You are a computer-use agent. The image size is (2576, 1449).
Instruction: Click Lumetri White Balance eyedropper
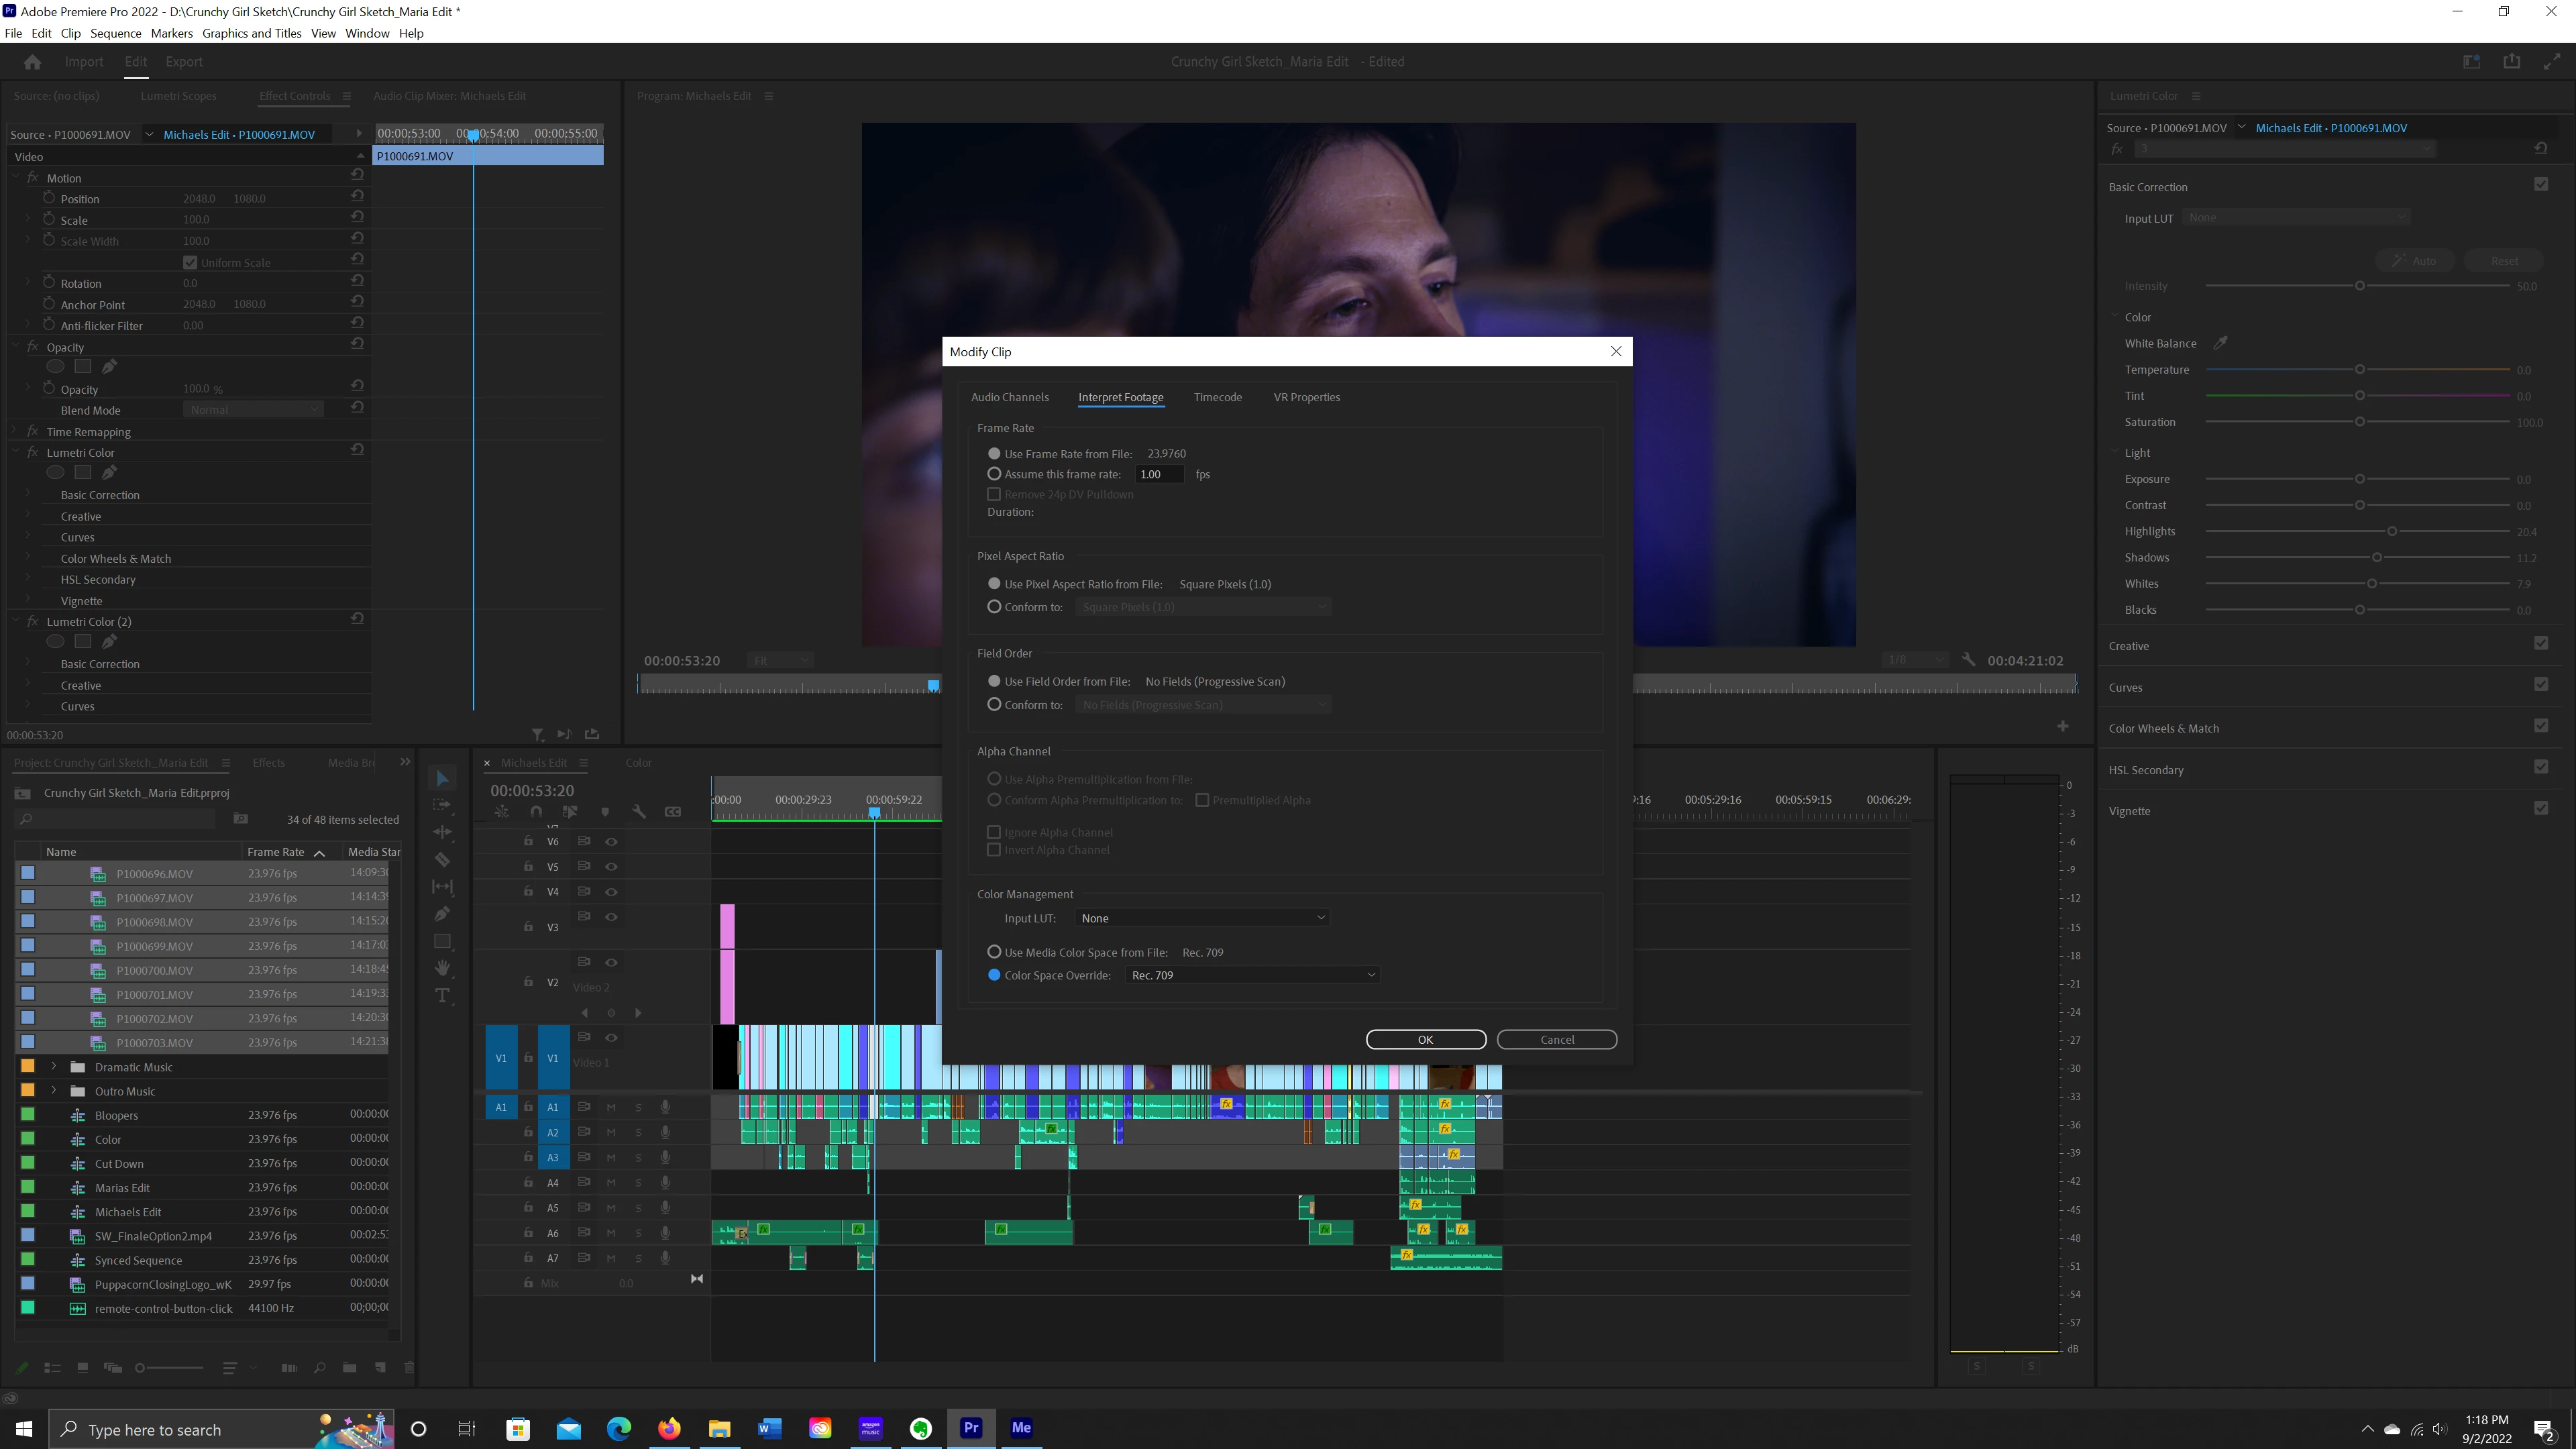click(2220, 343)
